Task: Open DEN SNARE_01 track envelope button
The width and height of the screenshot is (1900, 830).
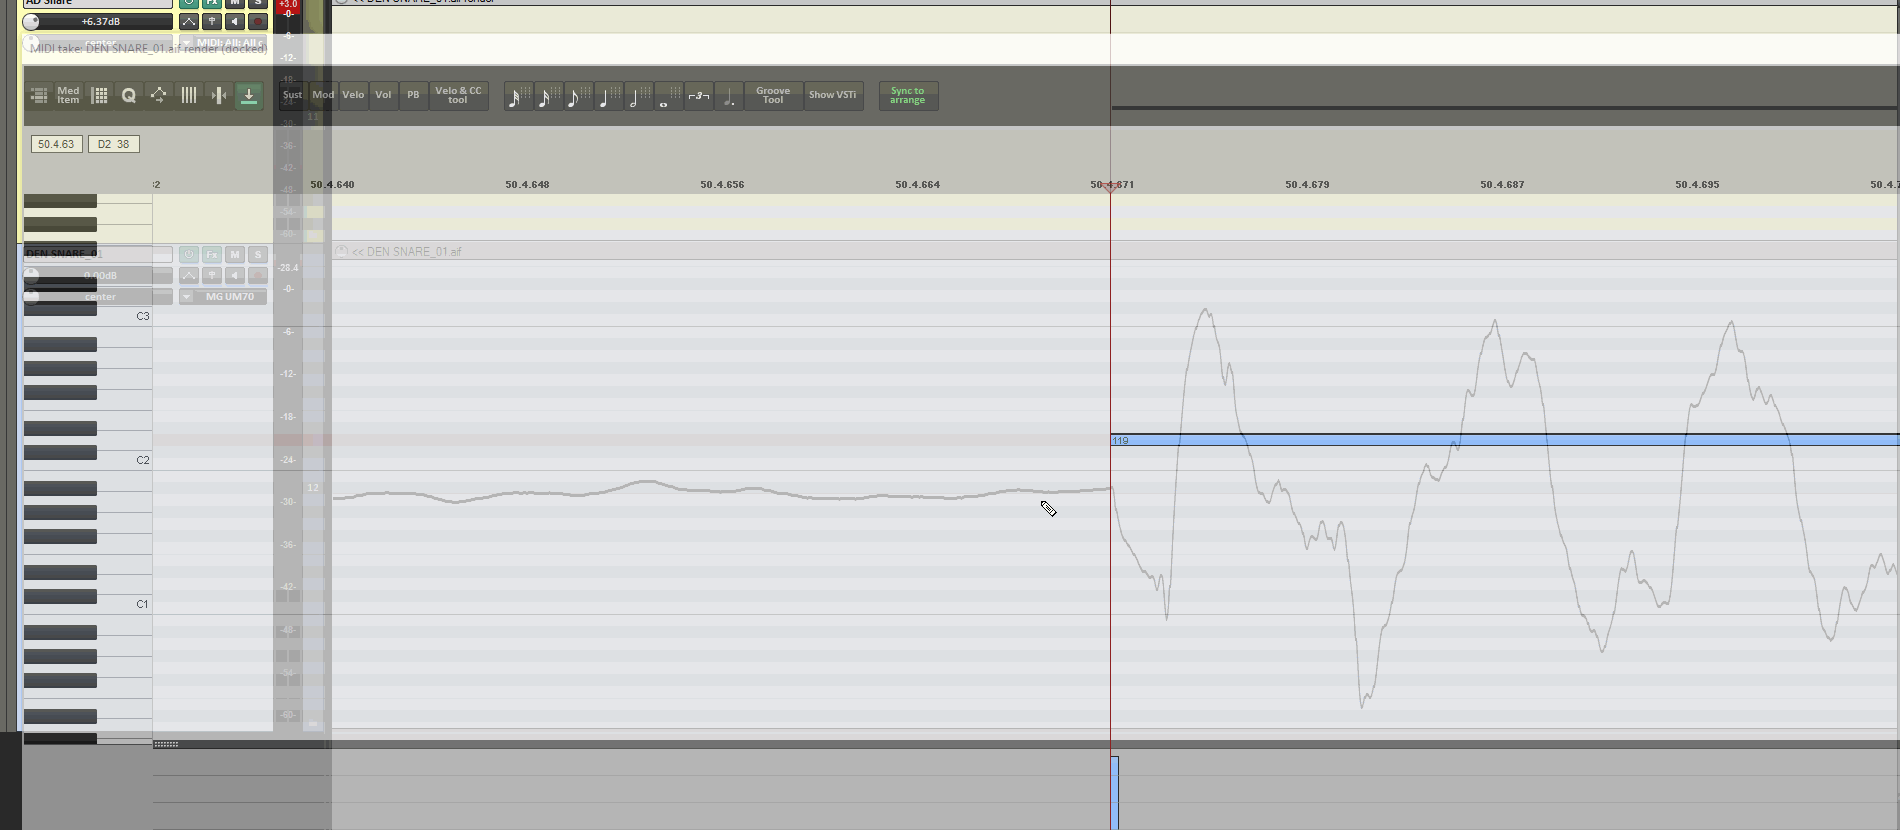Action: point(189,276)
